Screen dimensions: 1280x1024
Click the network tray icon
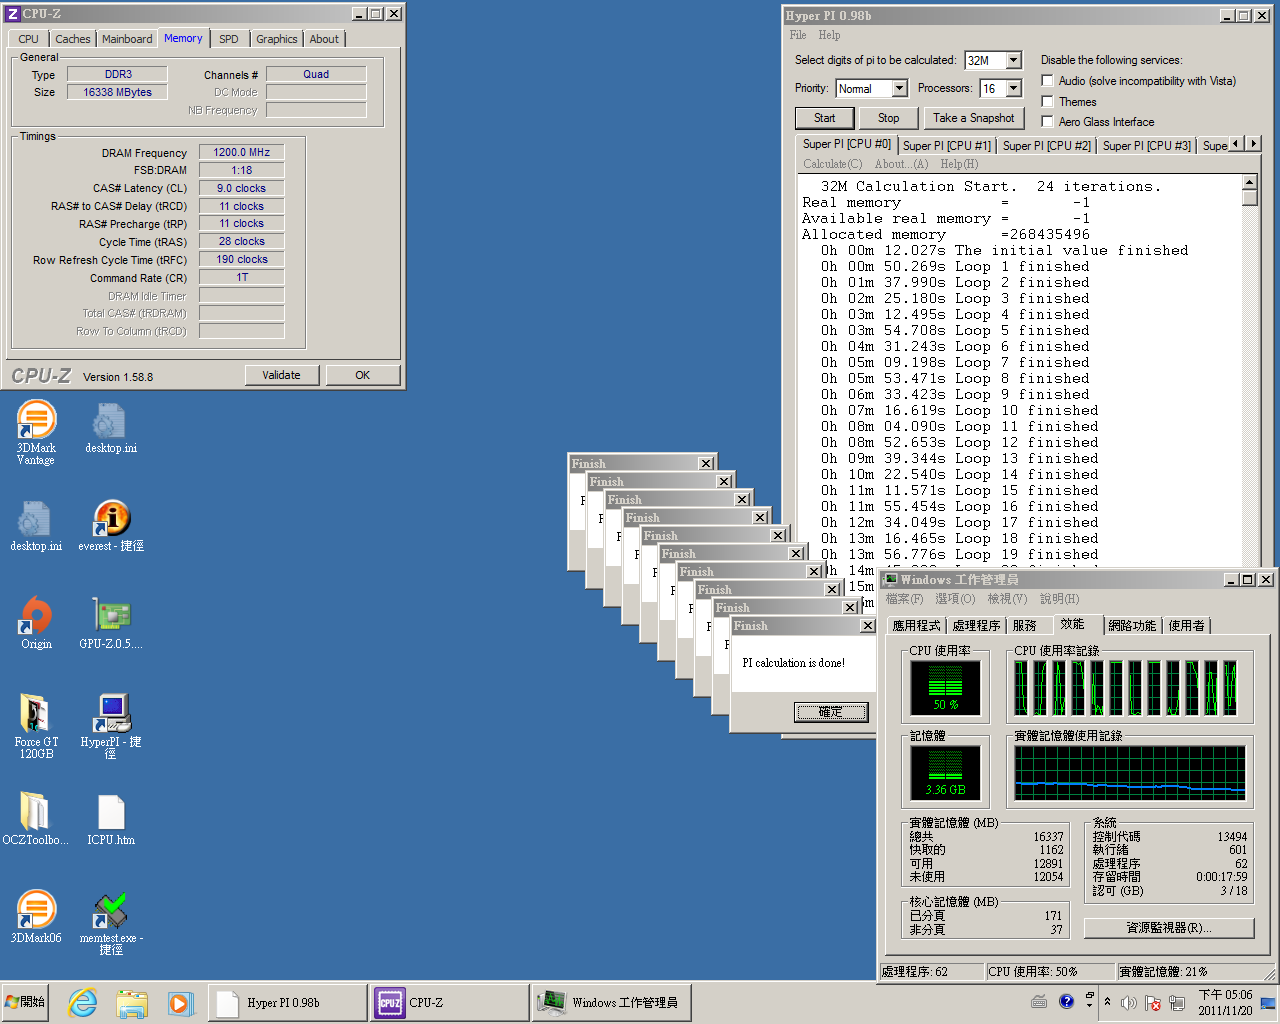[1177, 1003]
